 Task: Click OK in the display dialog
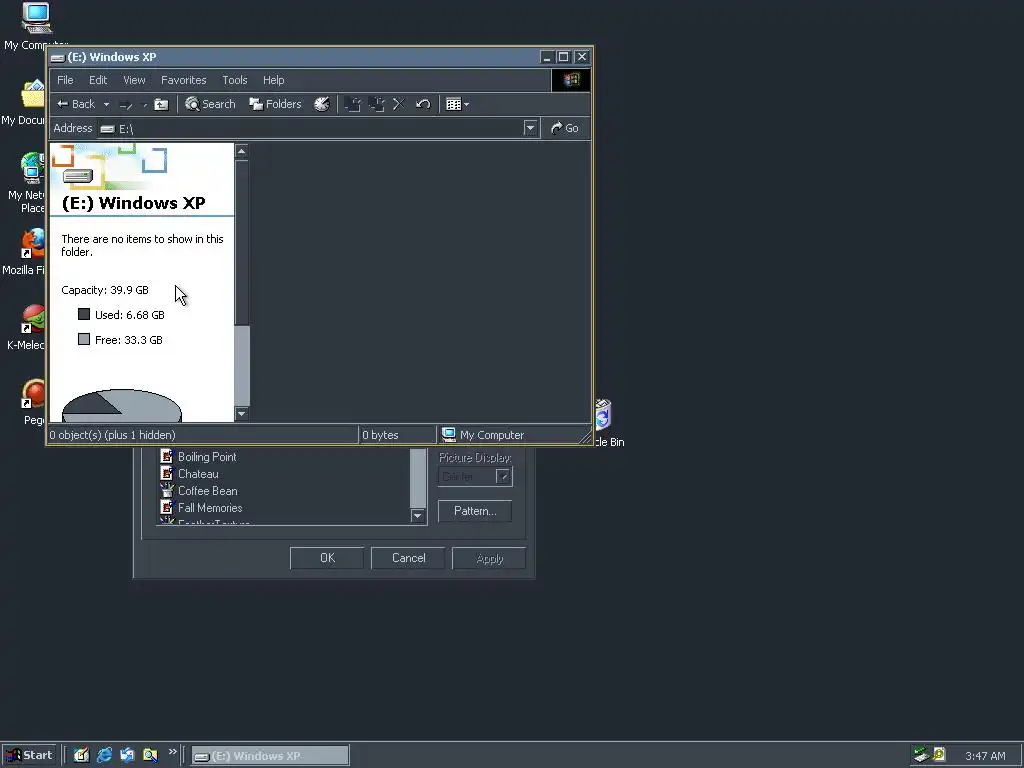point(327,558)
